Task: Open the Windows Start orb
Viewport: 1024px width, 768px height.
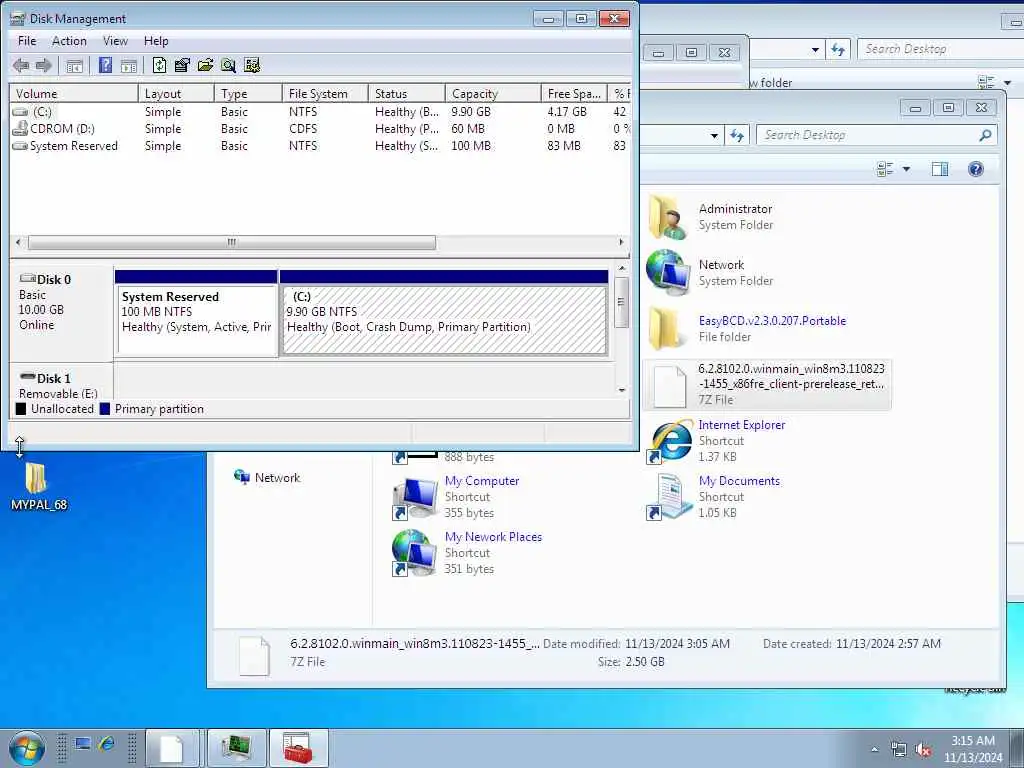Action: (27, 748)
